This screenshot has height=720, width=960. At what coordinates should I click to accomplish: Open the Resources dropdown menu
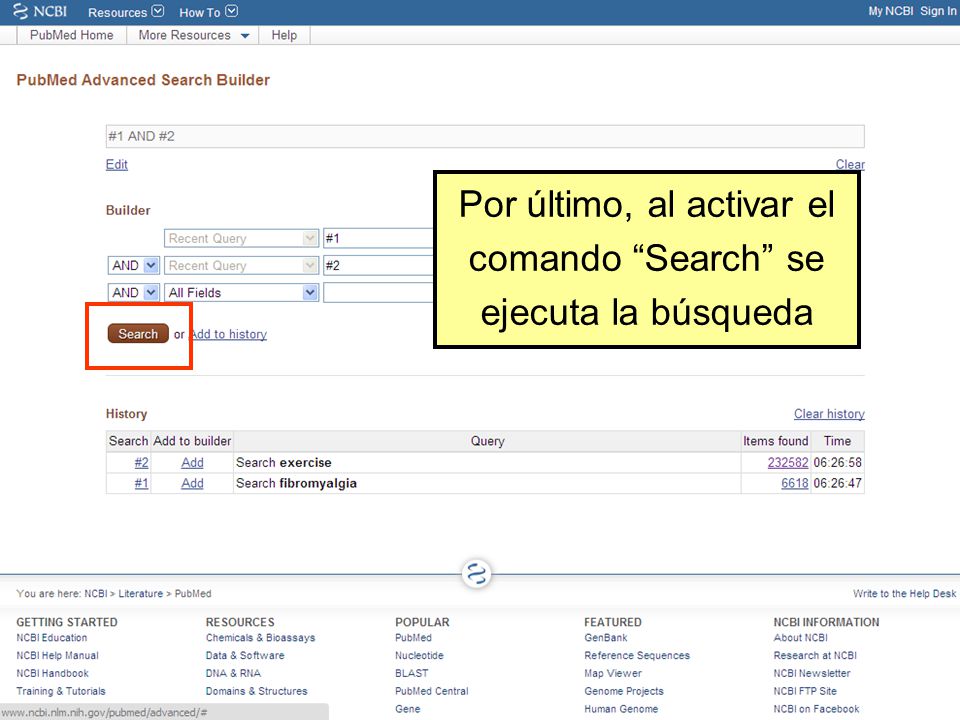[126, 12]
